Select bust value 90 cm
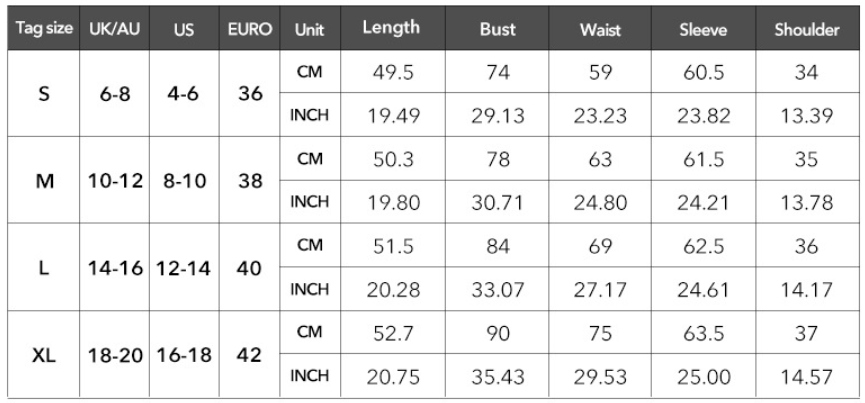Screen dimensions: 865x403 point(497,332)
